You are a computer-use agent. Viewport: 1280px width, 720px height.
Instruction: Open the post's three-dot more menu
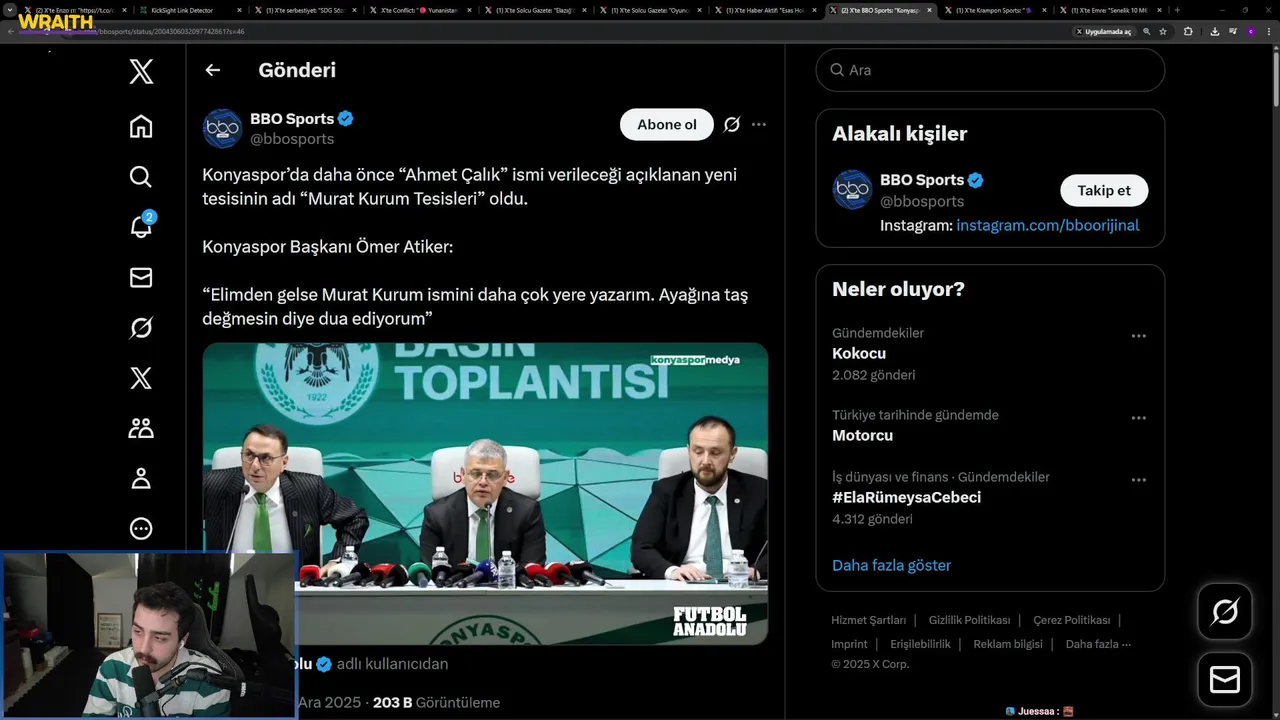pyautogui.click(x=759, y=125)
